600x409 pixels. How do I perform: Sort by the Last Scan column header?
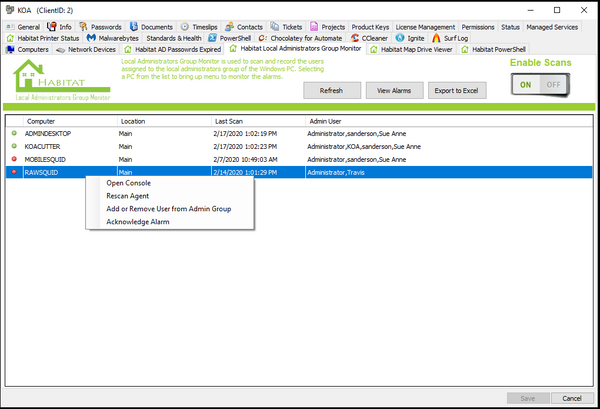tap(232, 120)
